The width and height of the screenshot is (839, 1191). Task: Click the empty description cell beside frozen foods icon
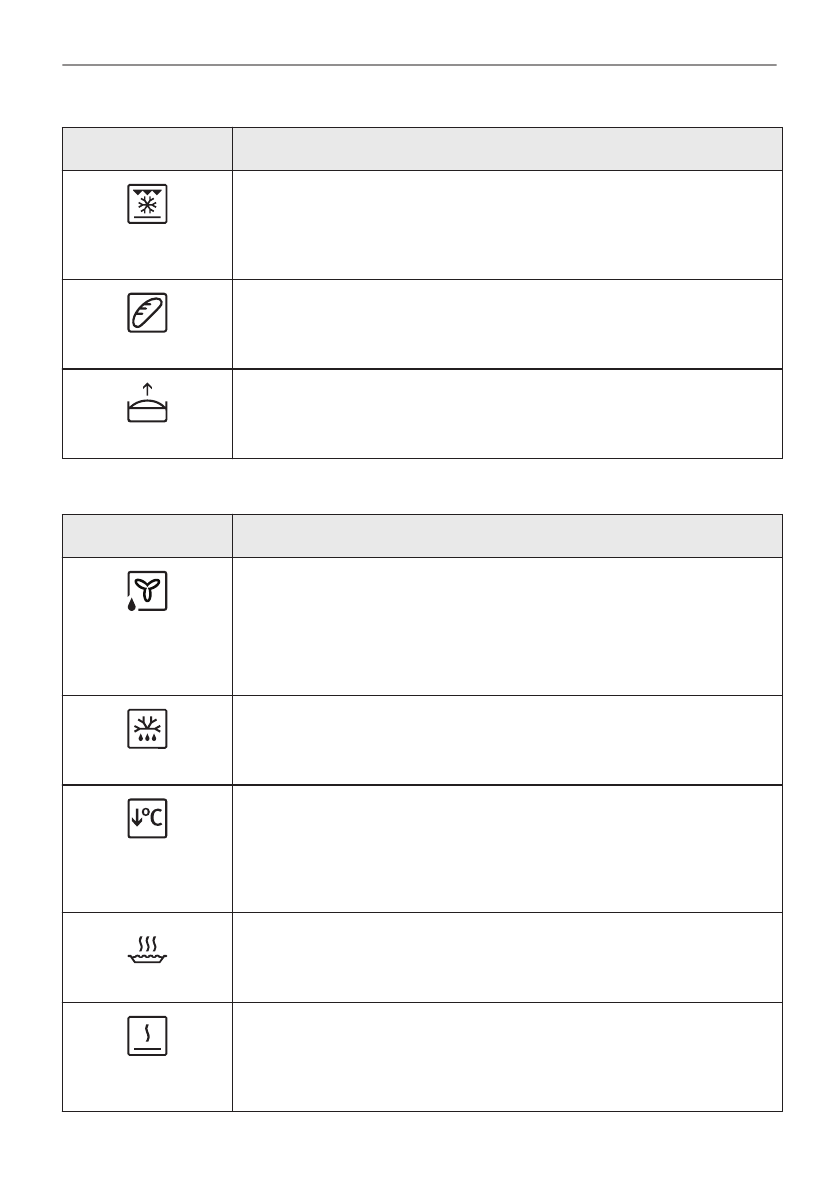(507, 224)
